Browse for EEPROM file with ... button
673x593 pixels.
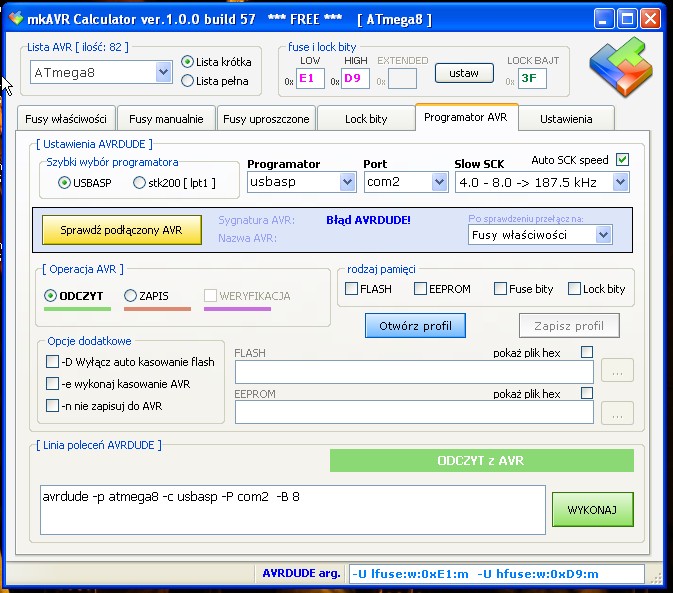tap(617, 413)
